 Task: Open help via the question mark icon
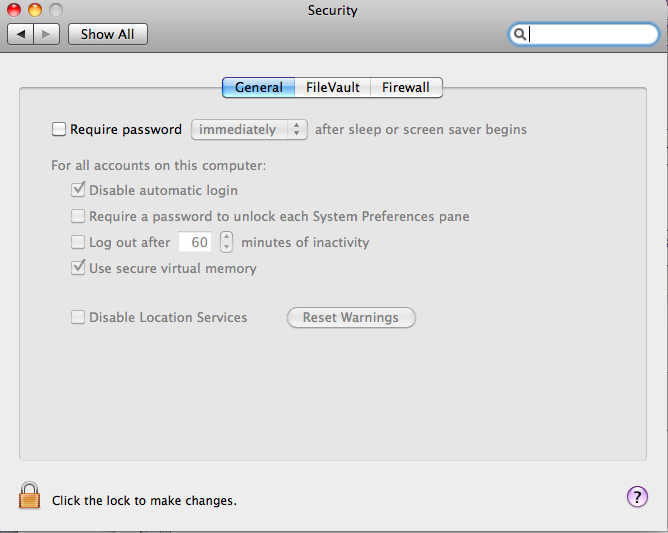click(x=637, y=497)
